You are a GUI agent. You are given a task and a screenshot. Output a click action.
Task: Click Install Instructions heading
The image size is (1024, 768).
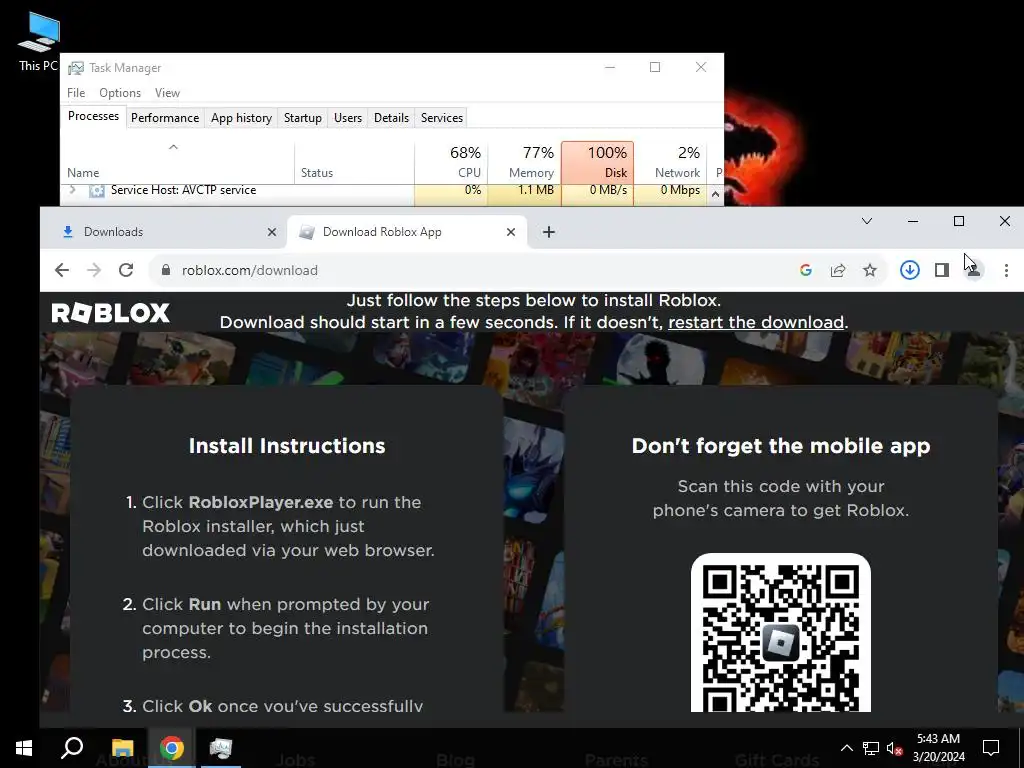(x=287, y=446)
